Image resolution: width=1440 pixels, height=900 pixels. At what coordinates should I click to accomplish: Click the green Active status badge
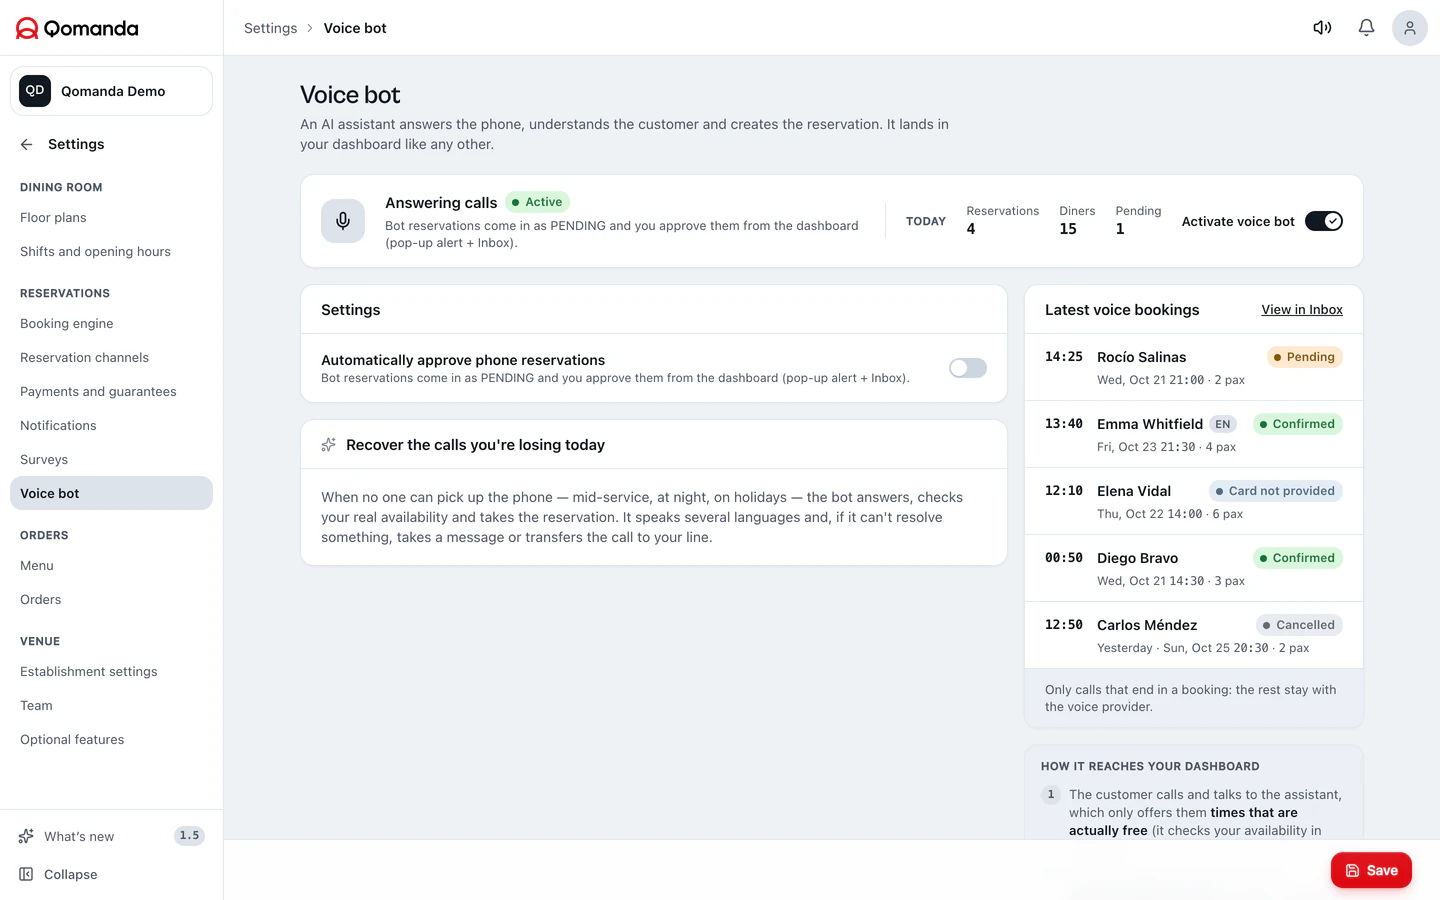point(537,202)
